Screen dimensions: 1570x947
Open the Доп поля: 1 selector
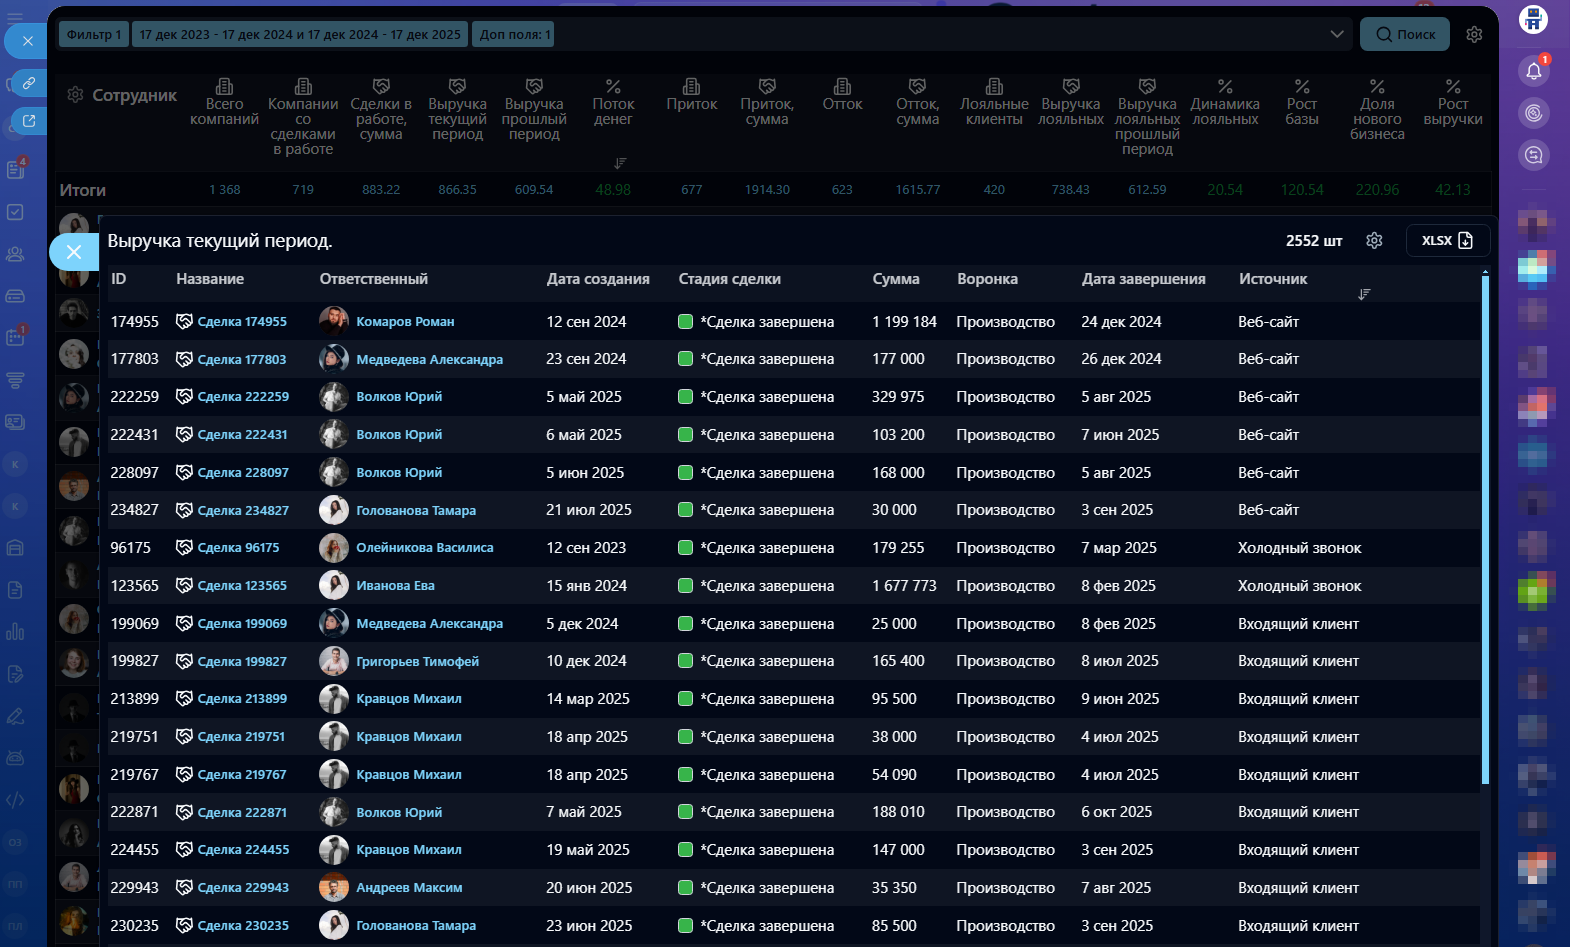click(514, 34)
